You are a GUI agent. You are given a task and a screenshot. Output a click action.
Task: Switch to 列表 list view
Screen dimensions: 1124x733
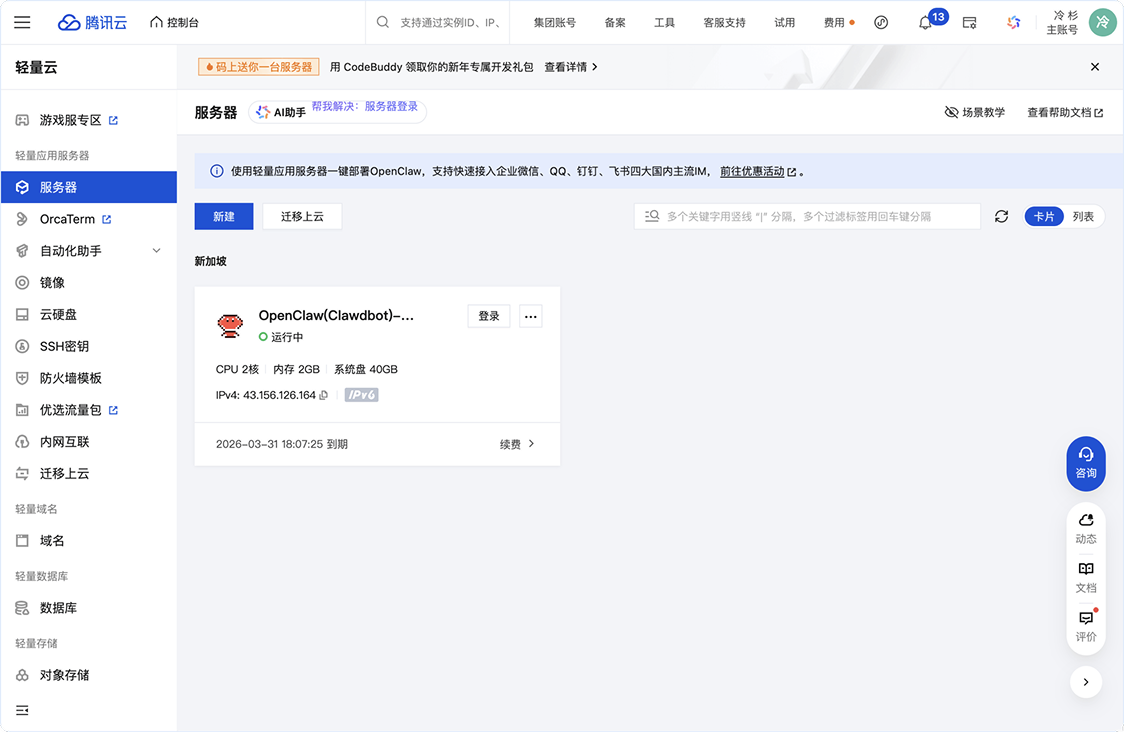pyautogui.click(x=1083, y=217)
